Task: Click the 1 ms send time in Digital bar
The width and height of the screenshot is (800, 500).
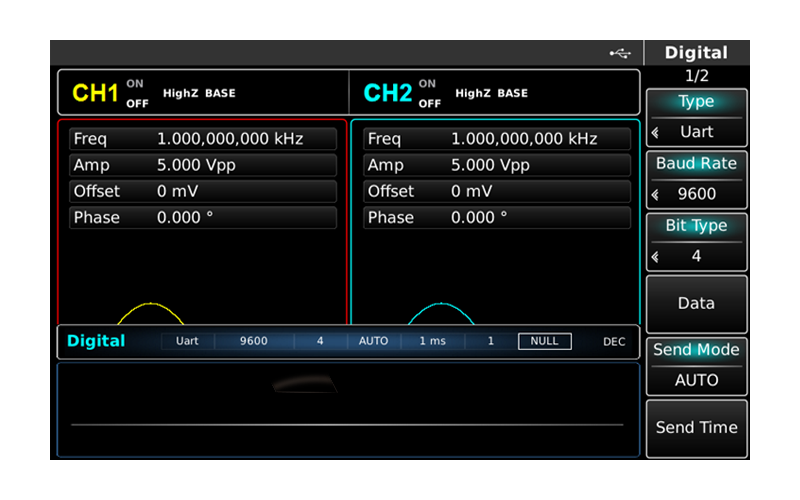Action: click(432, 341)
